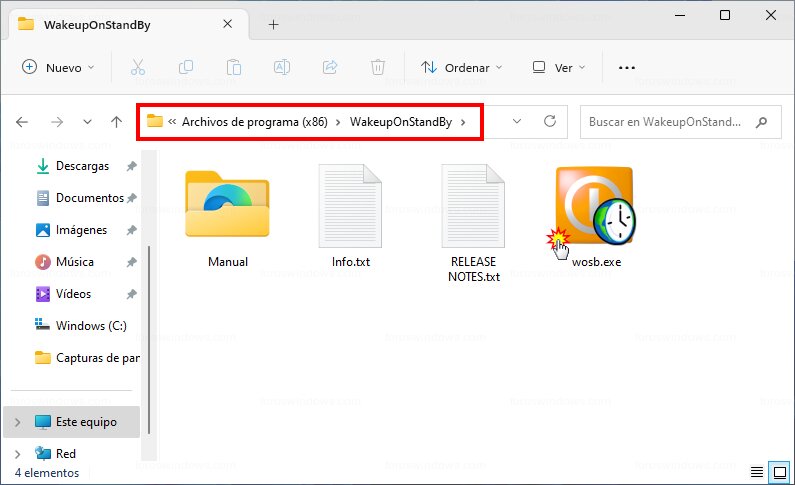Select Este equipo in the sidebar
Viewport: 795px width, 485px height.
[71, 422]
